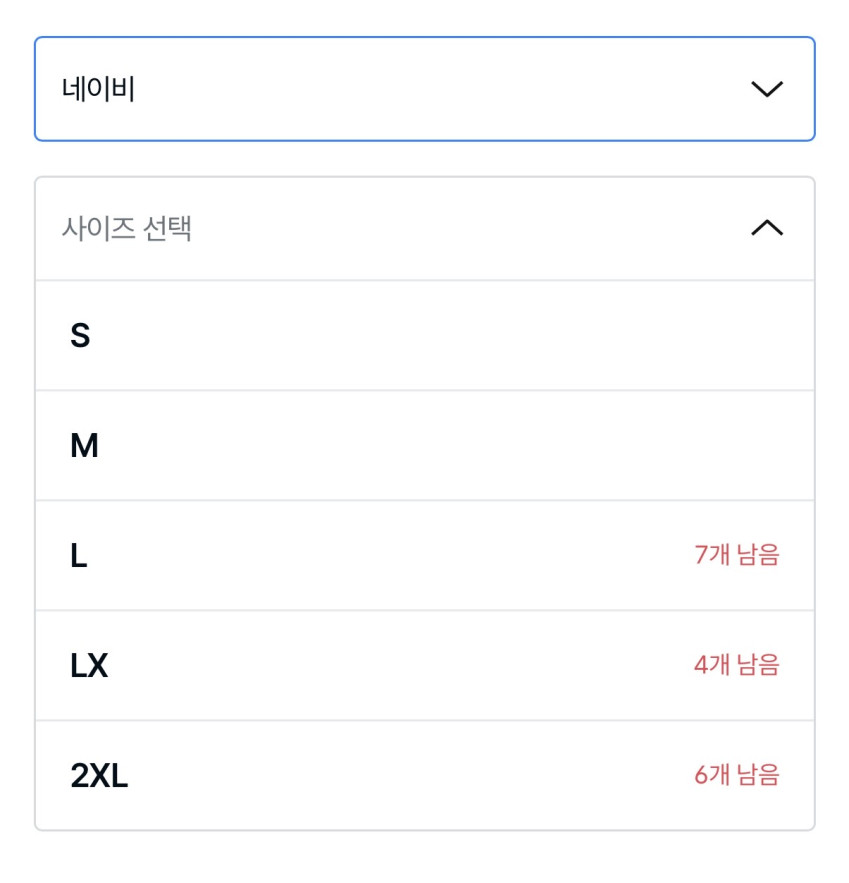Click the selected '네이비' color text

[98, 90]
